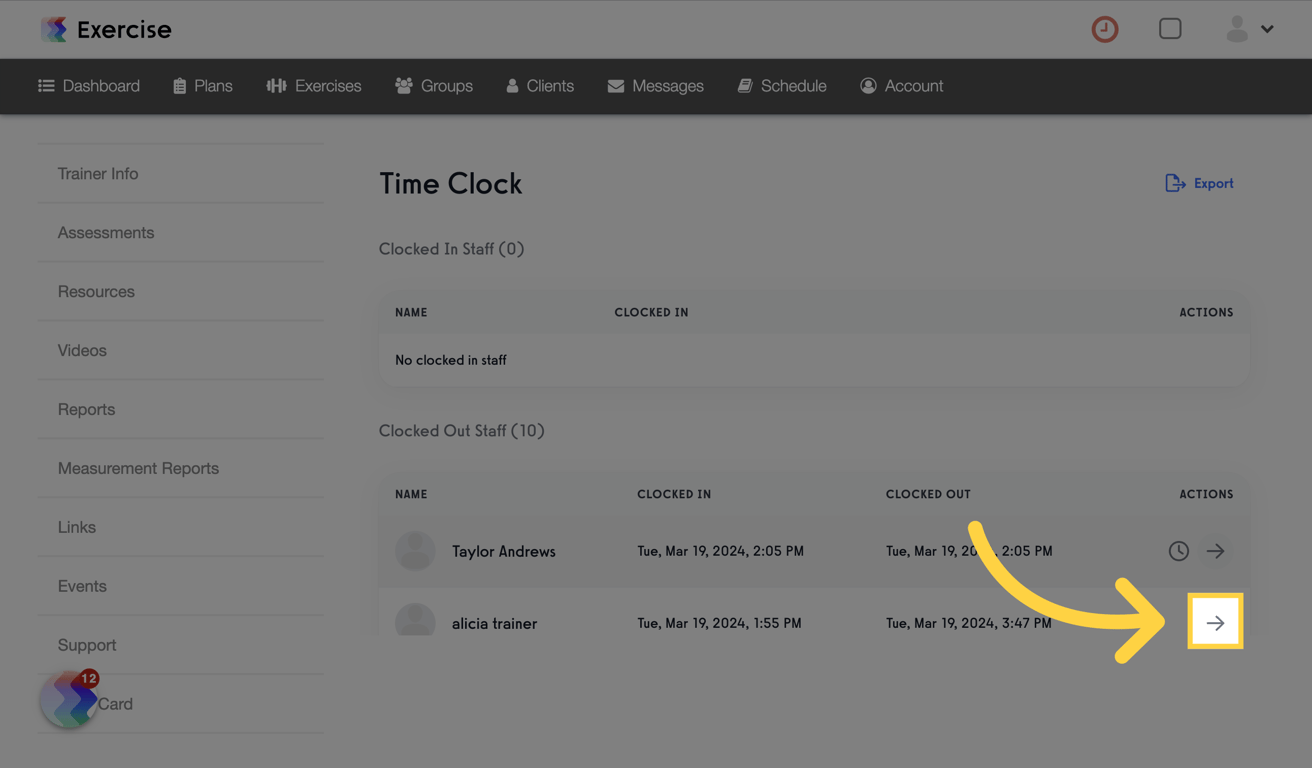Viewport: 1312px width, 768px height.
Task: Expand the account dropdown chevron
Action: [x=1266, y=29]
